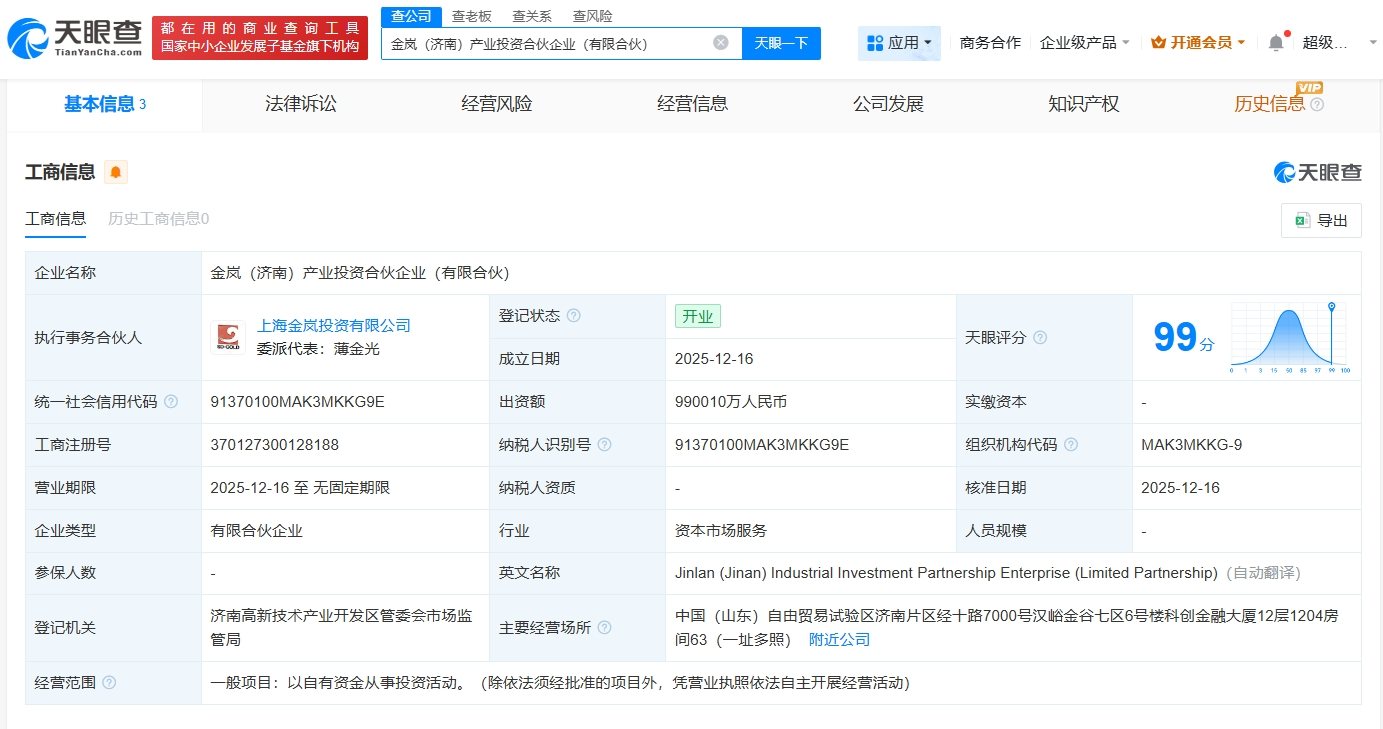Viewport: 1383px width, 729px height.
Task: Clear the search box with X icon
Action: [x=720, y=43]
